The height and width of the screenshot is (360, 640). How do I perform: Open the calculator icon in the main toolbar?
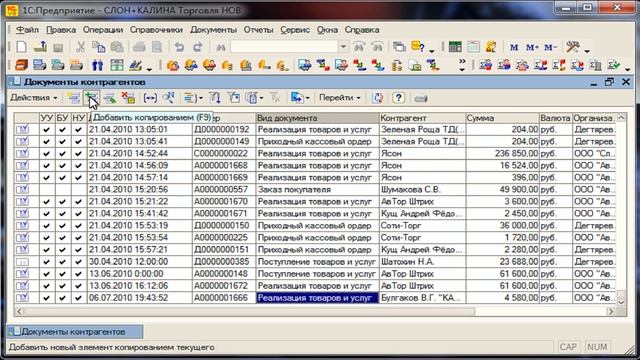(455, 47)
